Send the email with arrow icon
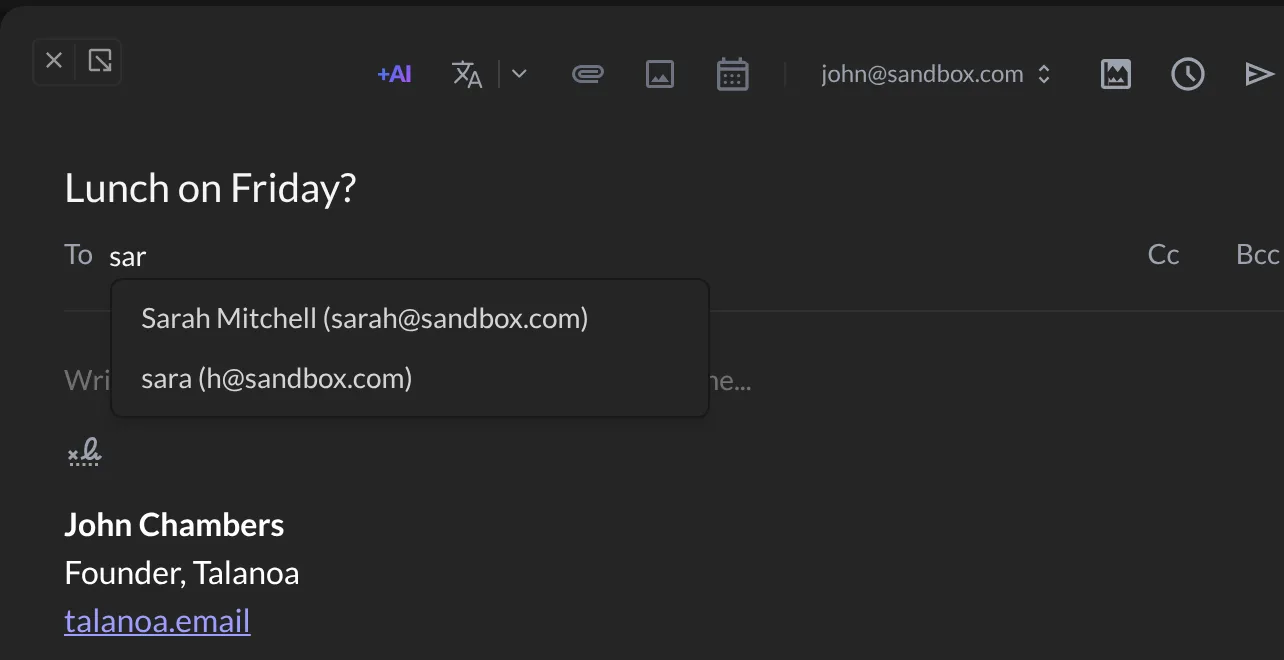The image size is (1284, 660). pyautogui.click(x=1259, y=74)
